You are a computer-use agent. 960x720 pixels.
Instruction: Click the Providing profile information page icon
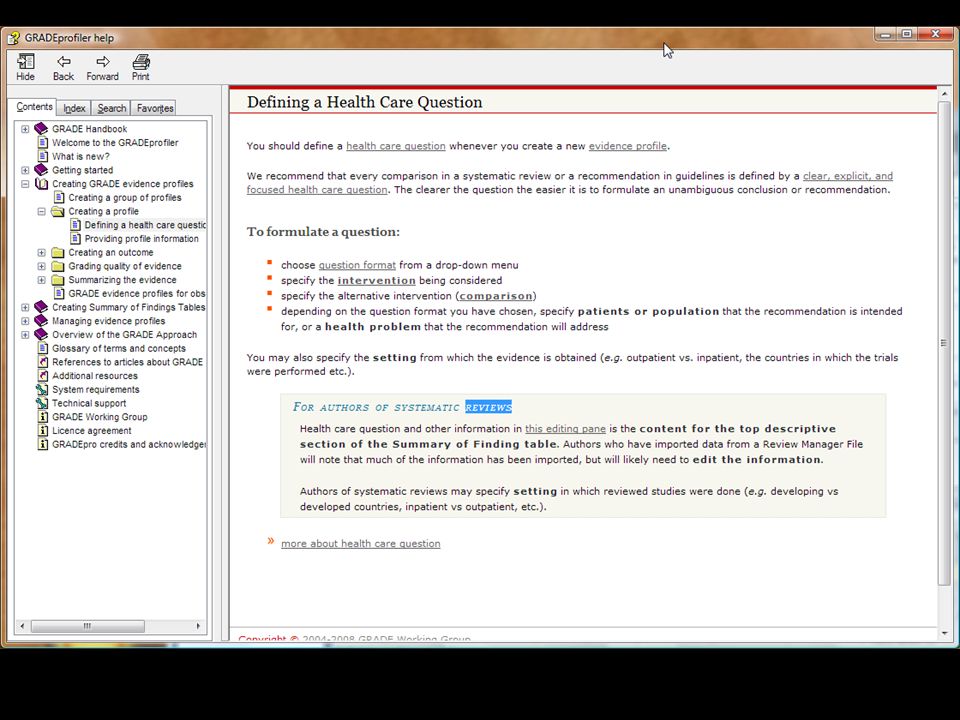click(75, 239)
